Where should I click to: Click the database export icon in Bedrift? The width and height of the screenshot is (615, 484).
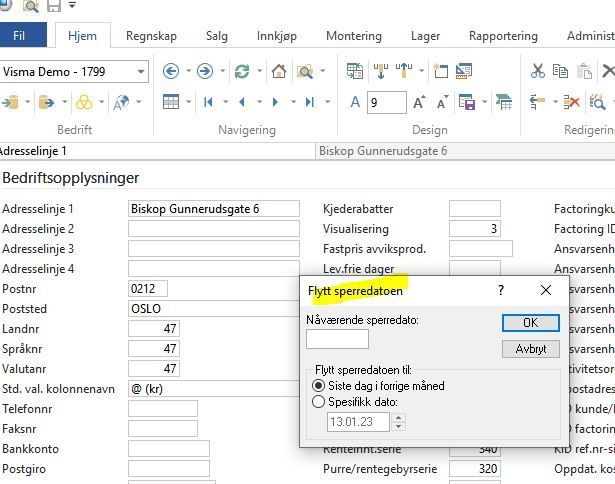click(x=46, y=102)
